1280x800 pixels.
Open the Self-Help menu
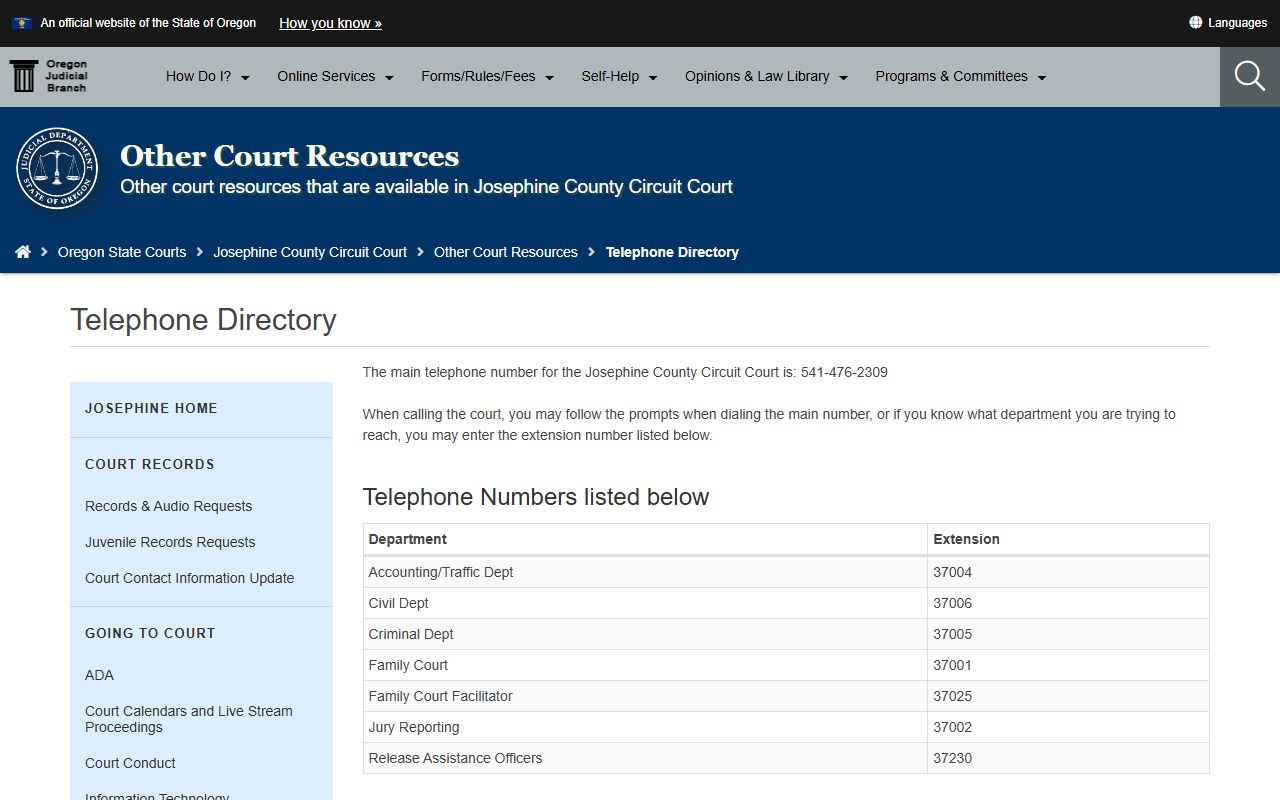tap(620, 76)
